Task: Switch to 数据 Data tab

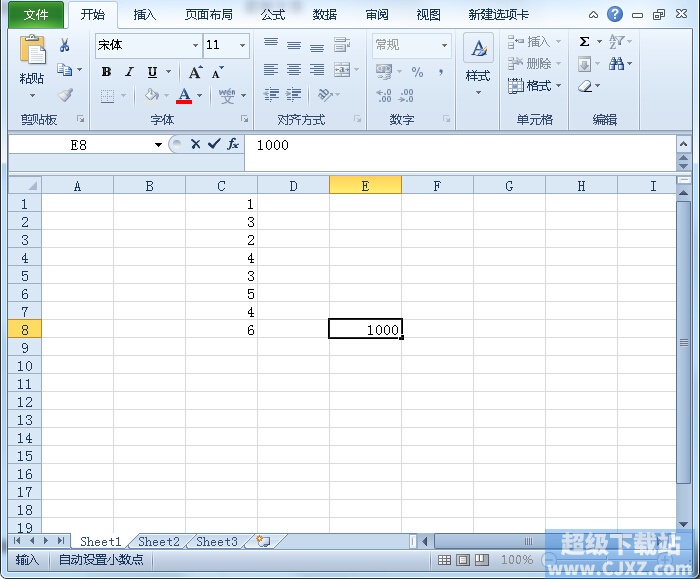Action: pos(325,15)
